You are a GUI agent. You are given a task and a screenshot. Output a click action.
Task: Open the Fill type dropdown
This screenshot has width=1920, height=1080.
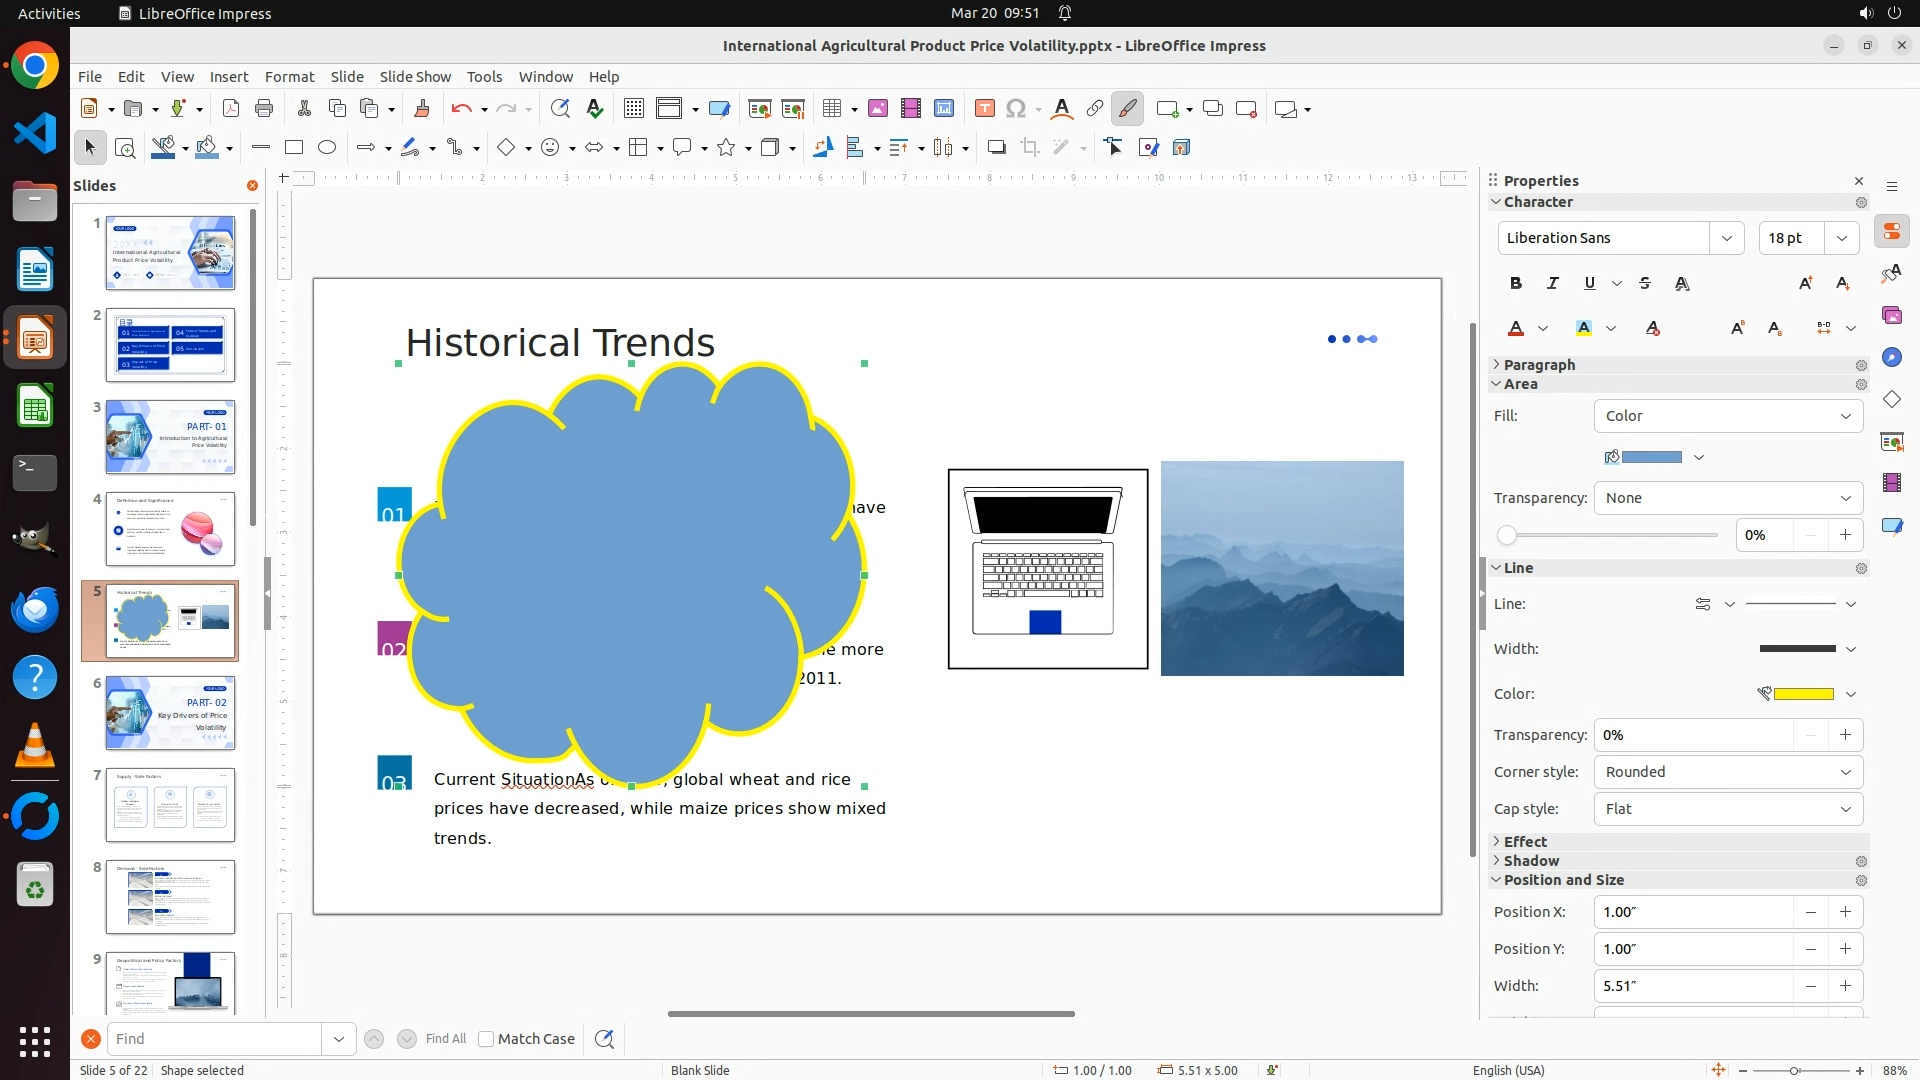[x=1728, y=416]
